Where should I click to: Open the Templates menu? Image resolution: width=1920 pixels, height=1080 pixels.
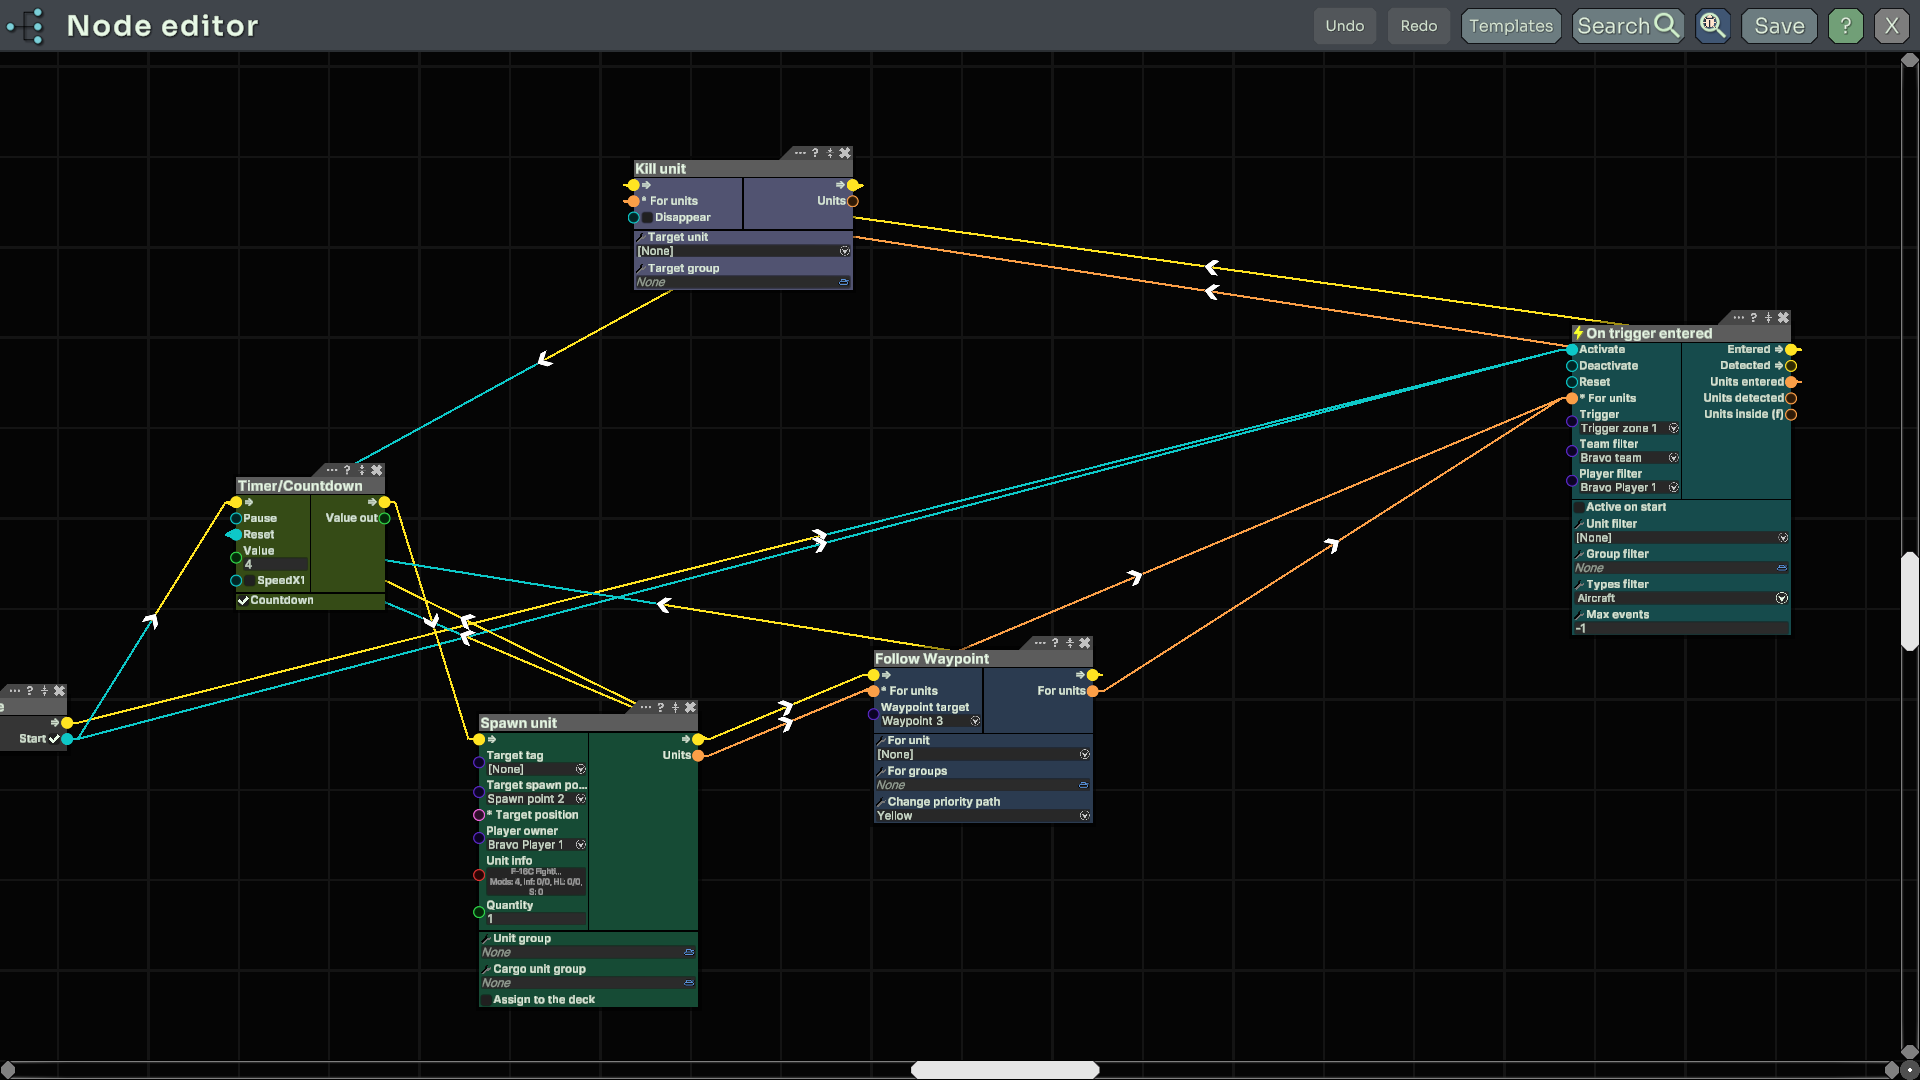point(1510,26)
